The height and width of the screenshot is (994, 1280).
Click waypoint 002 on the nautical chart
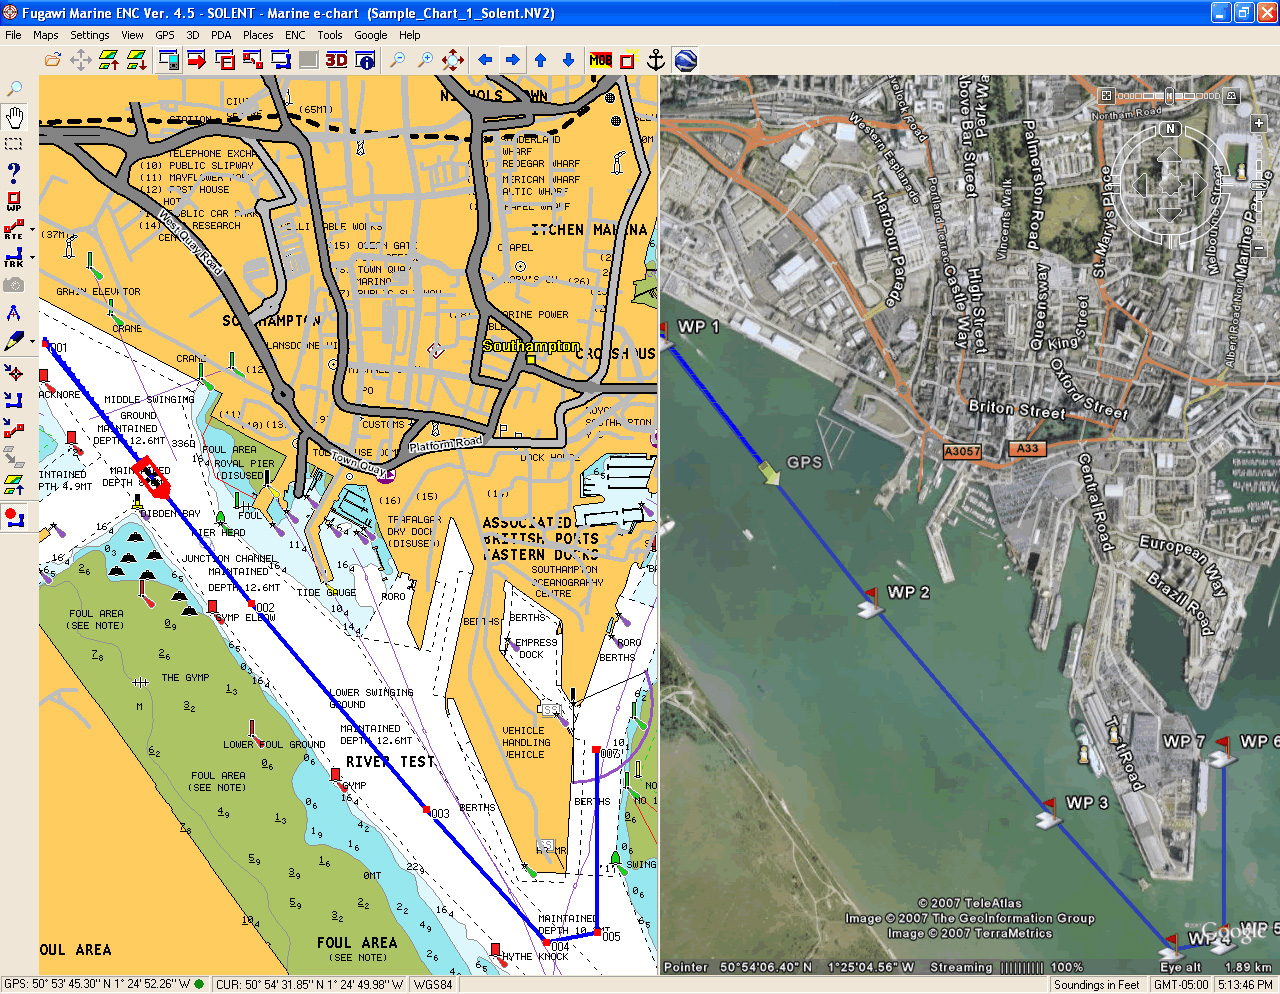[x=251, y=604]
